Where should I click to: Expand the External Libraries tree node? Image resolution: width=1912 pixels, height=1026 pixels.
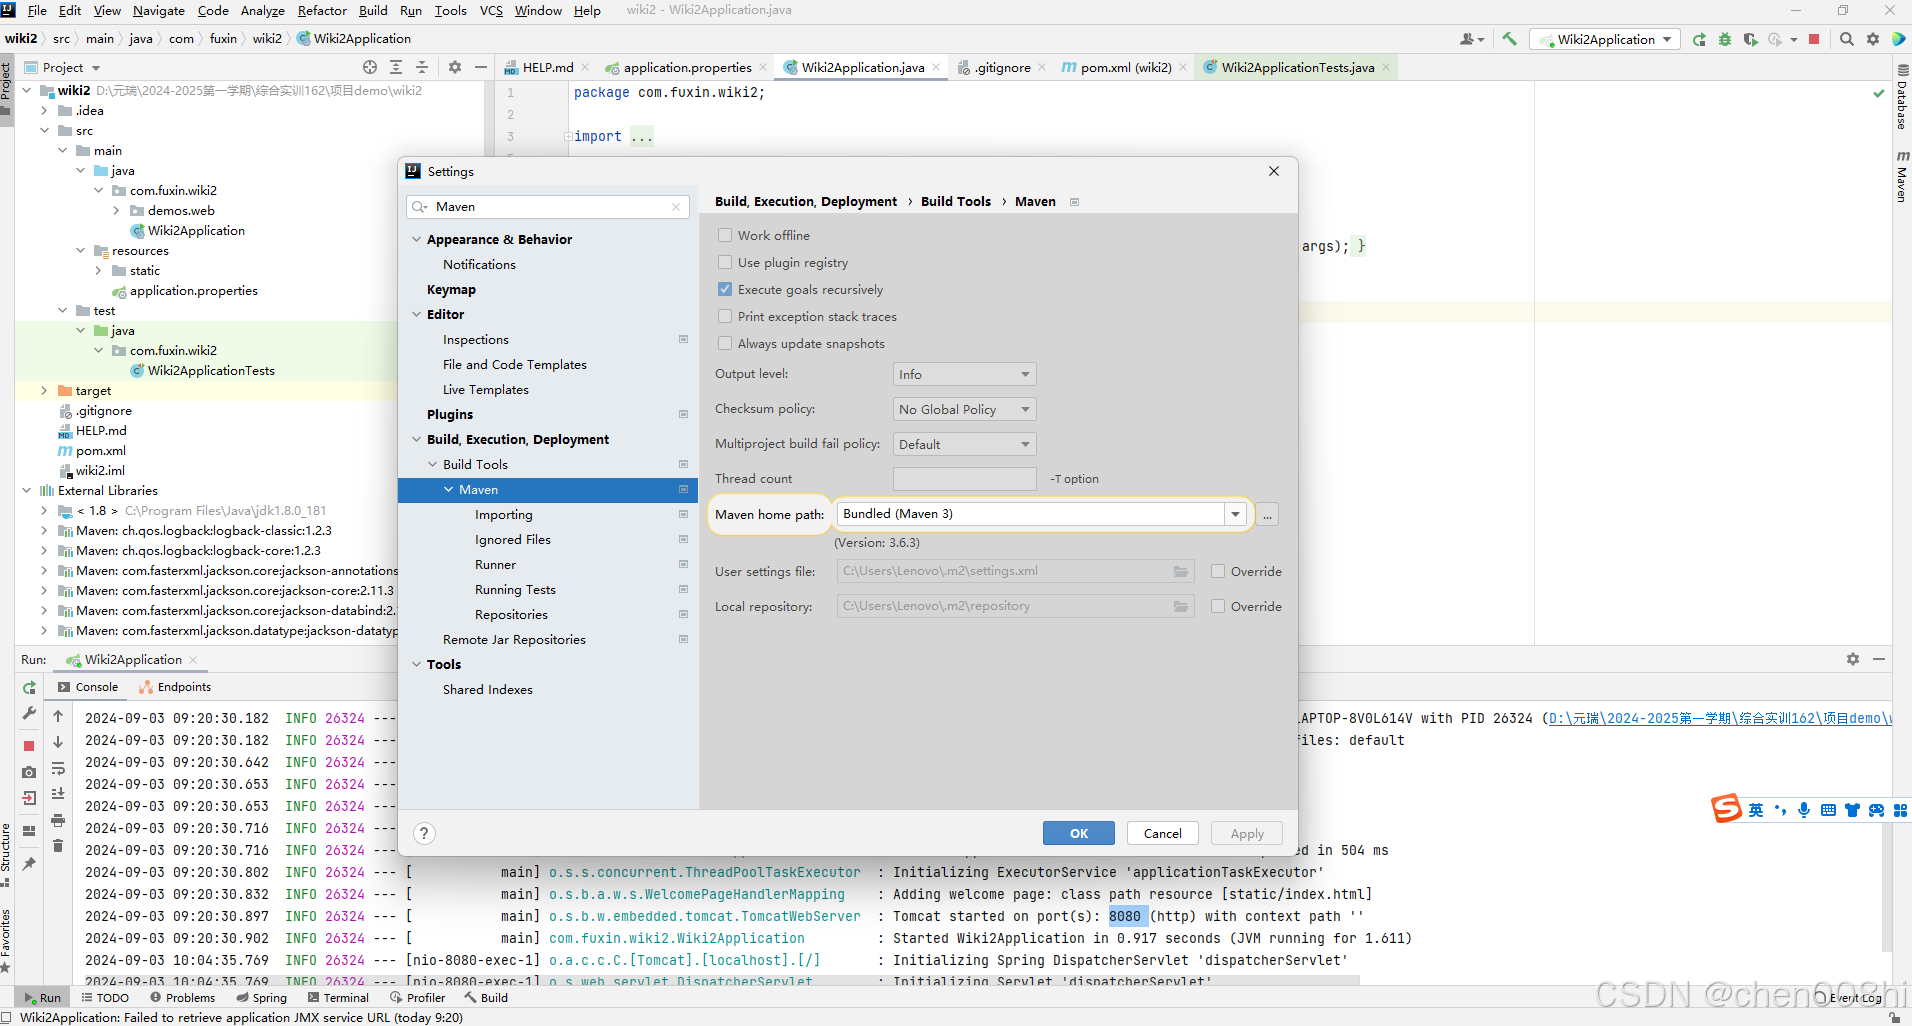point(26,490)
